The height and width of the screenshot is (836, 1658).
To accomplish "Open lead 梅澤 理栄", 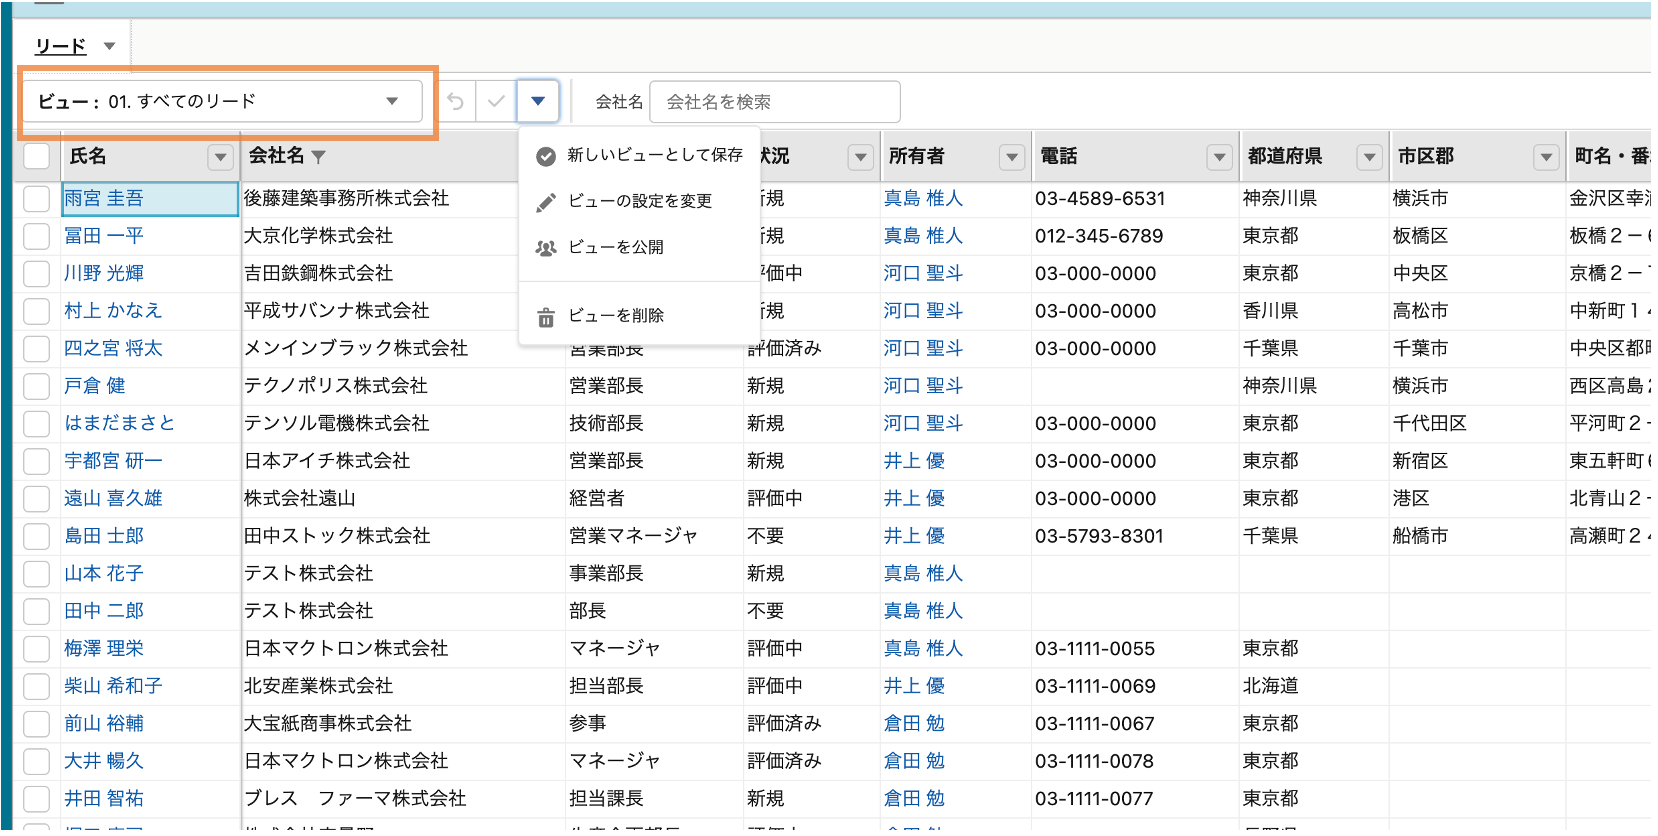I will click(104, 649).
